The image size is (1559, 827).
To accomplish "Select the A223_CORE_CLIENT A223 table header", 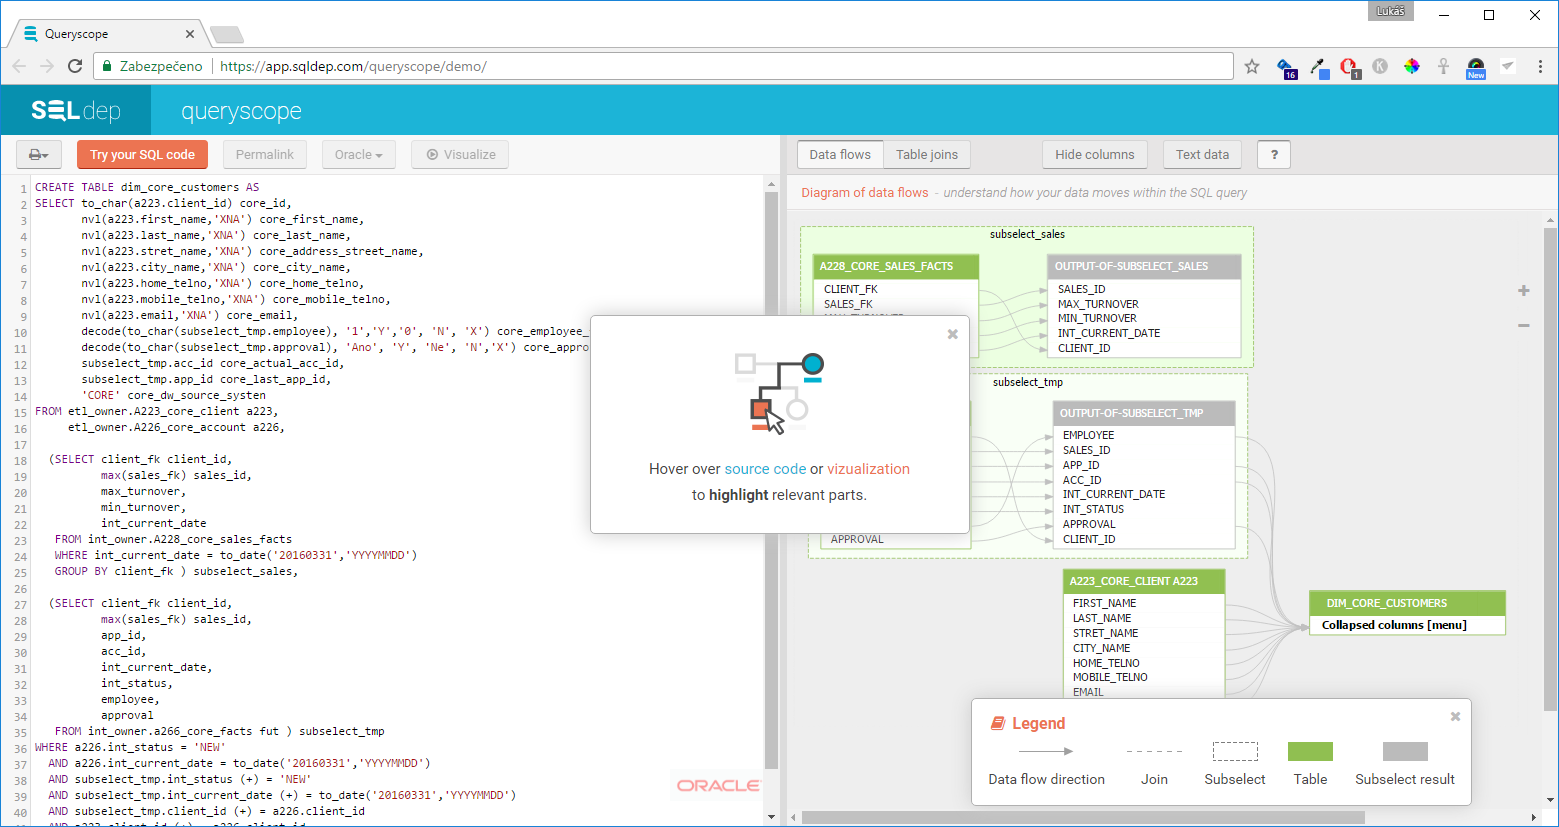I will coord(1143,581).
